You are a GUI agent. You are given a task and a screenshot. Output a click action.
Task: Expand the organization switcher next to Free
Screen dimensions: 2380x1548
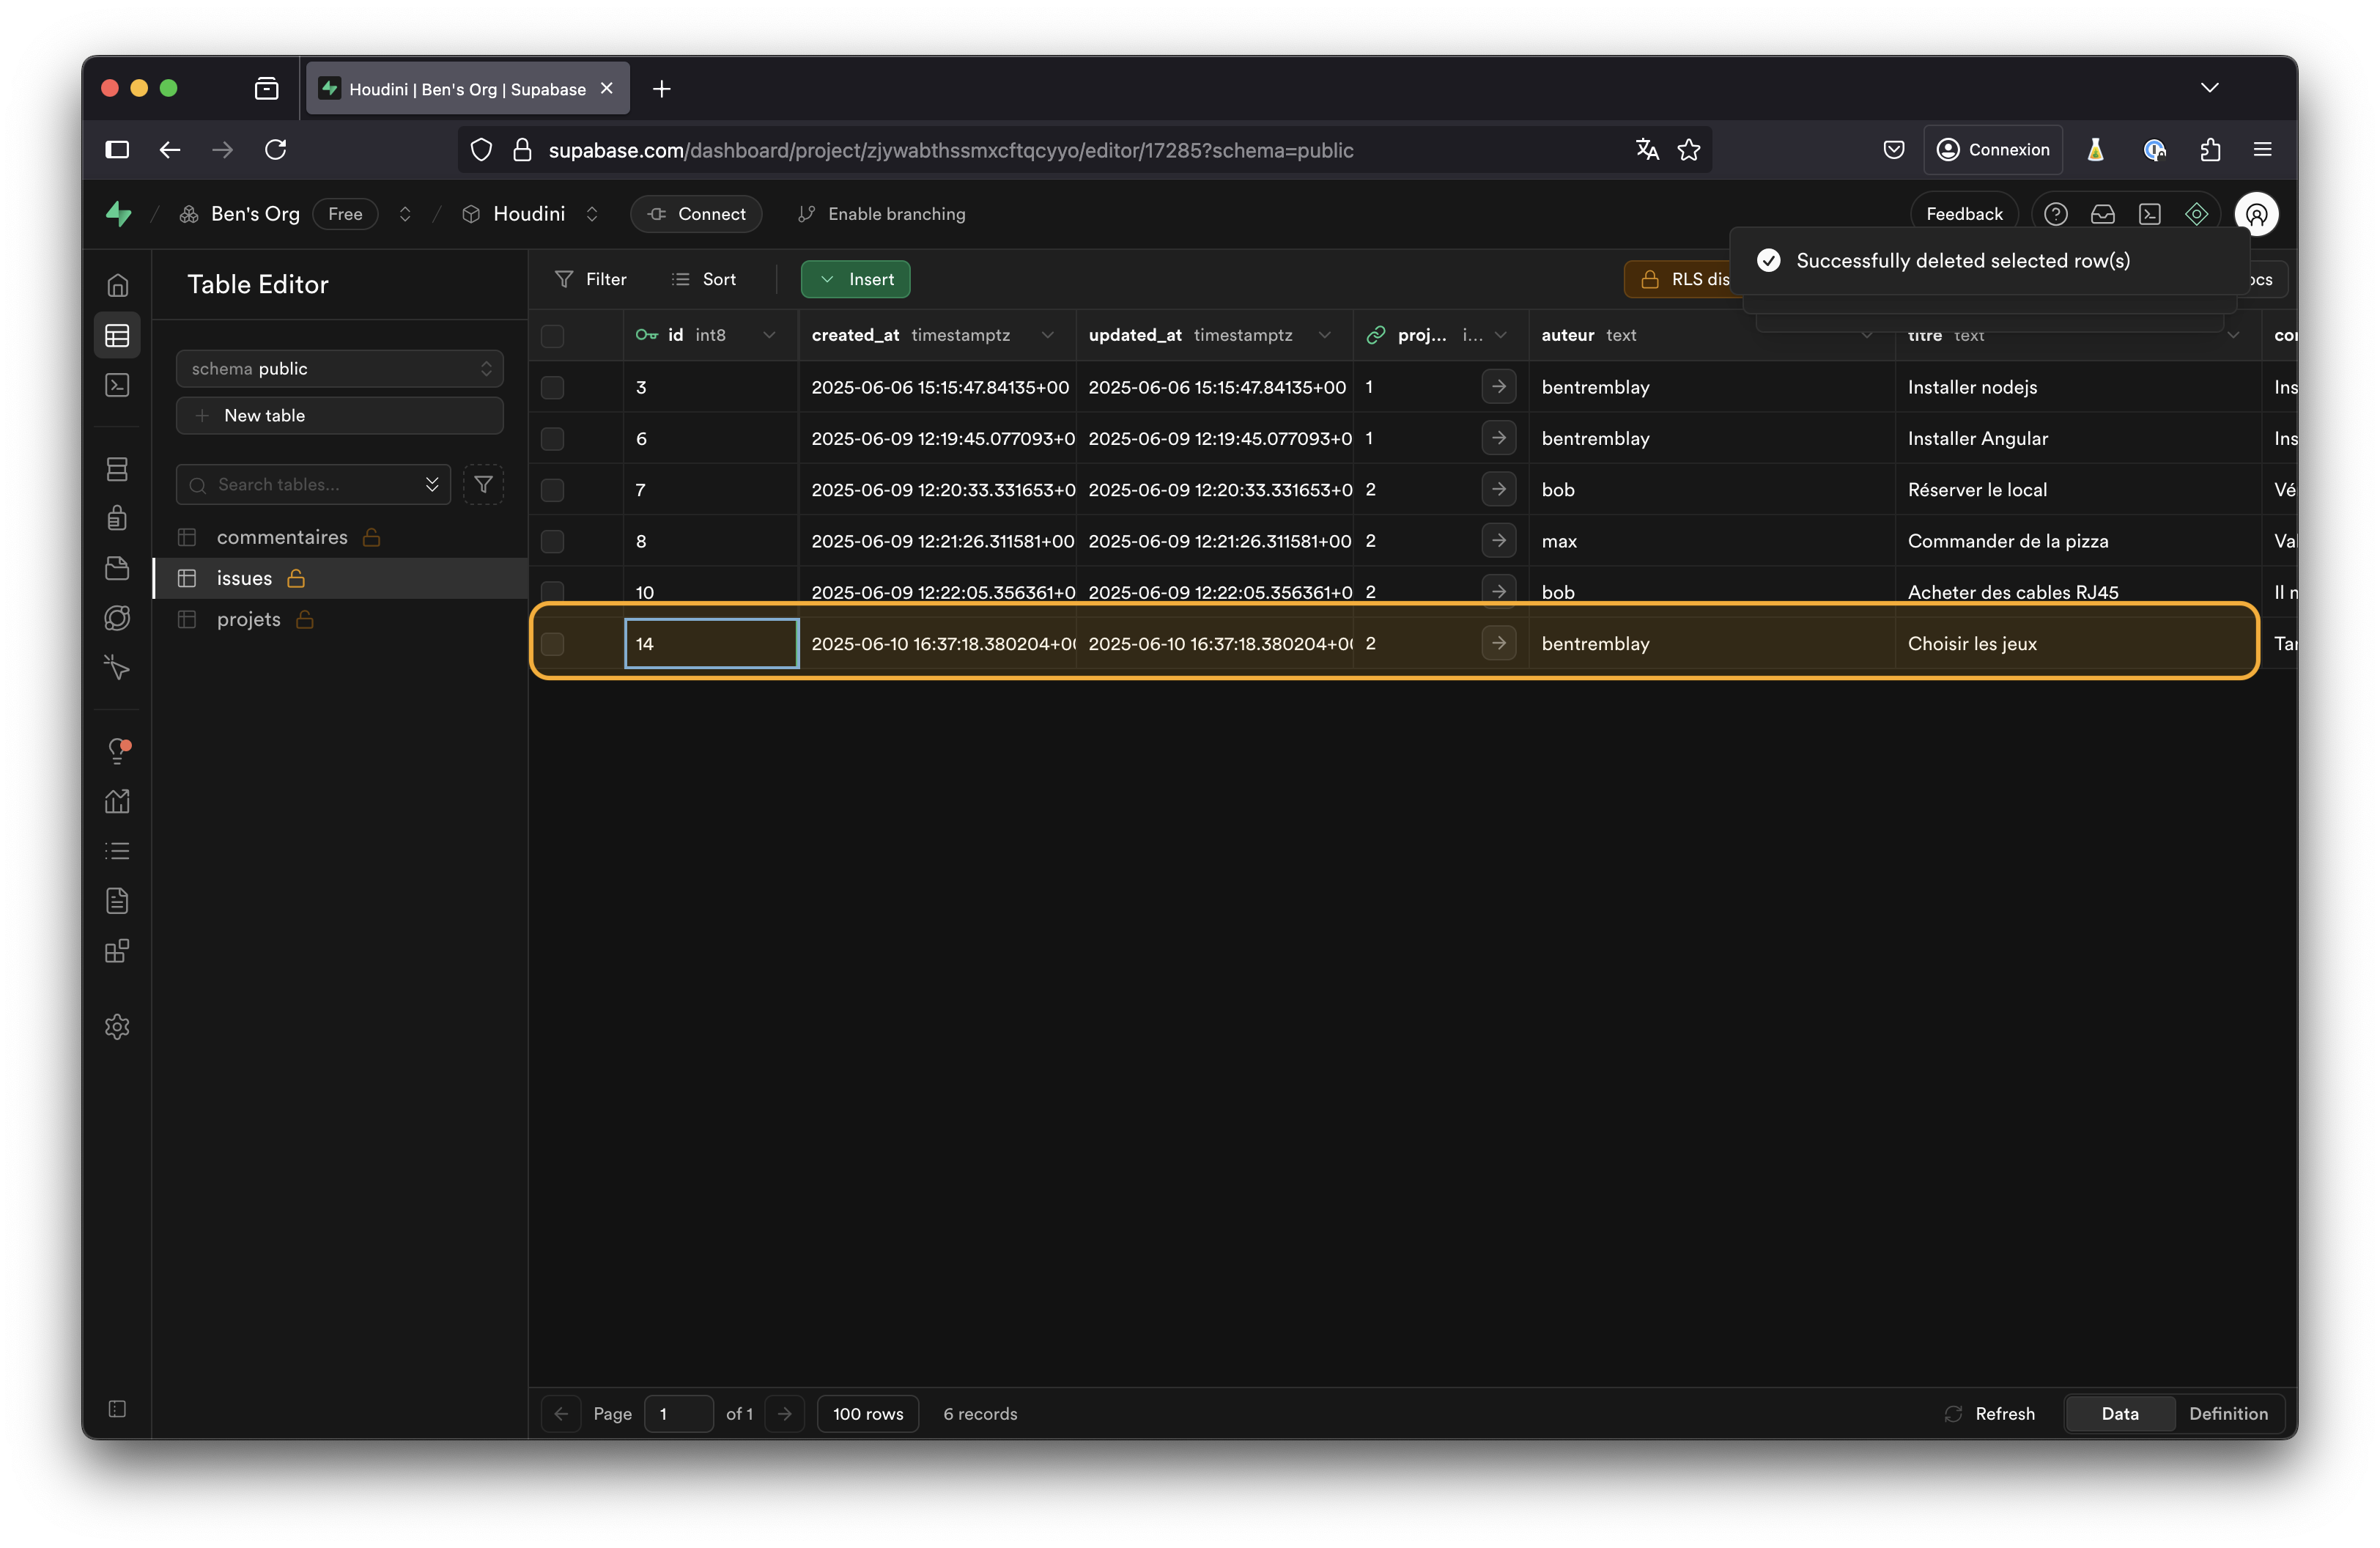tap(405, 214)
